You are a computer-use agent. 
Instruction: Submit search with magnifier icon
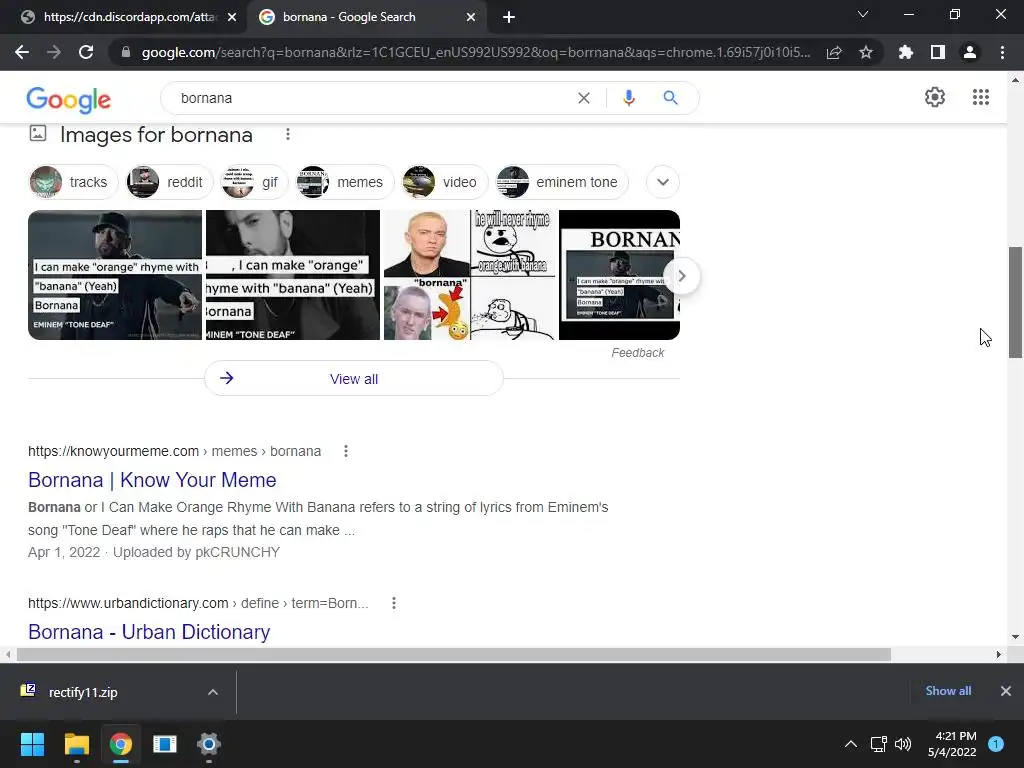click(x=670, y=98)
